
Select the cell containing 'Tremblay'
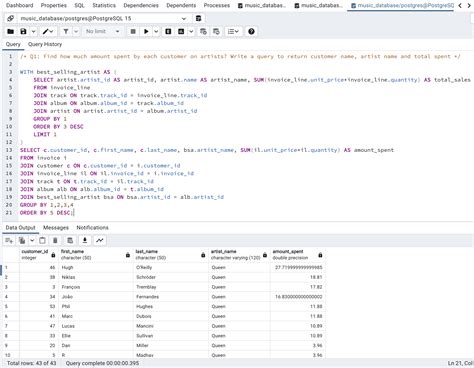[171, 287]
